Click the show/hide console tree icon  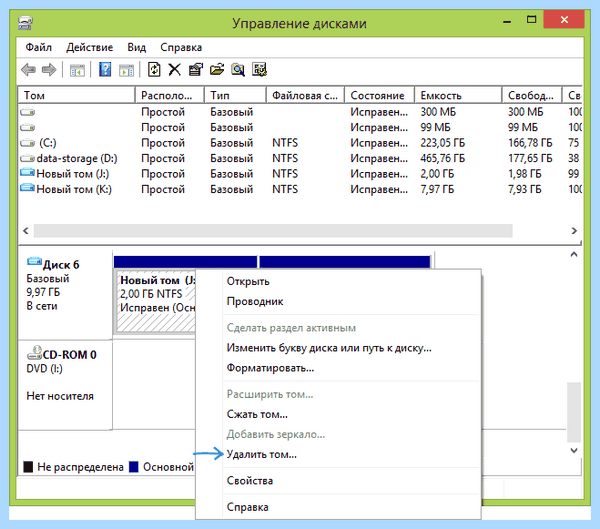[77, 70]
